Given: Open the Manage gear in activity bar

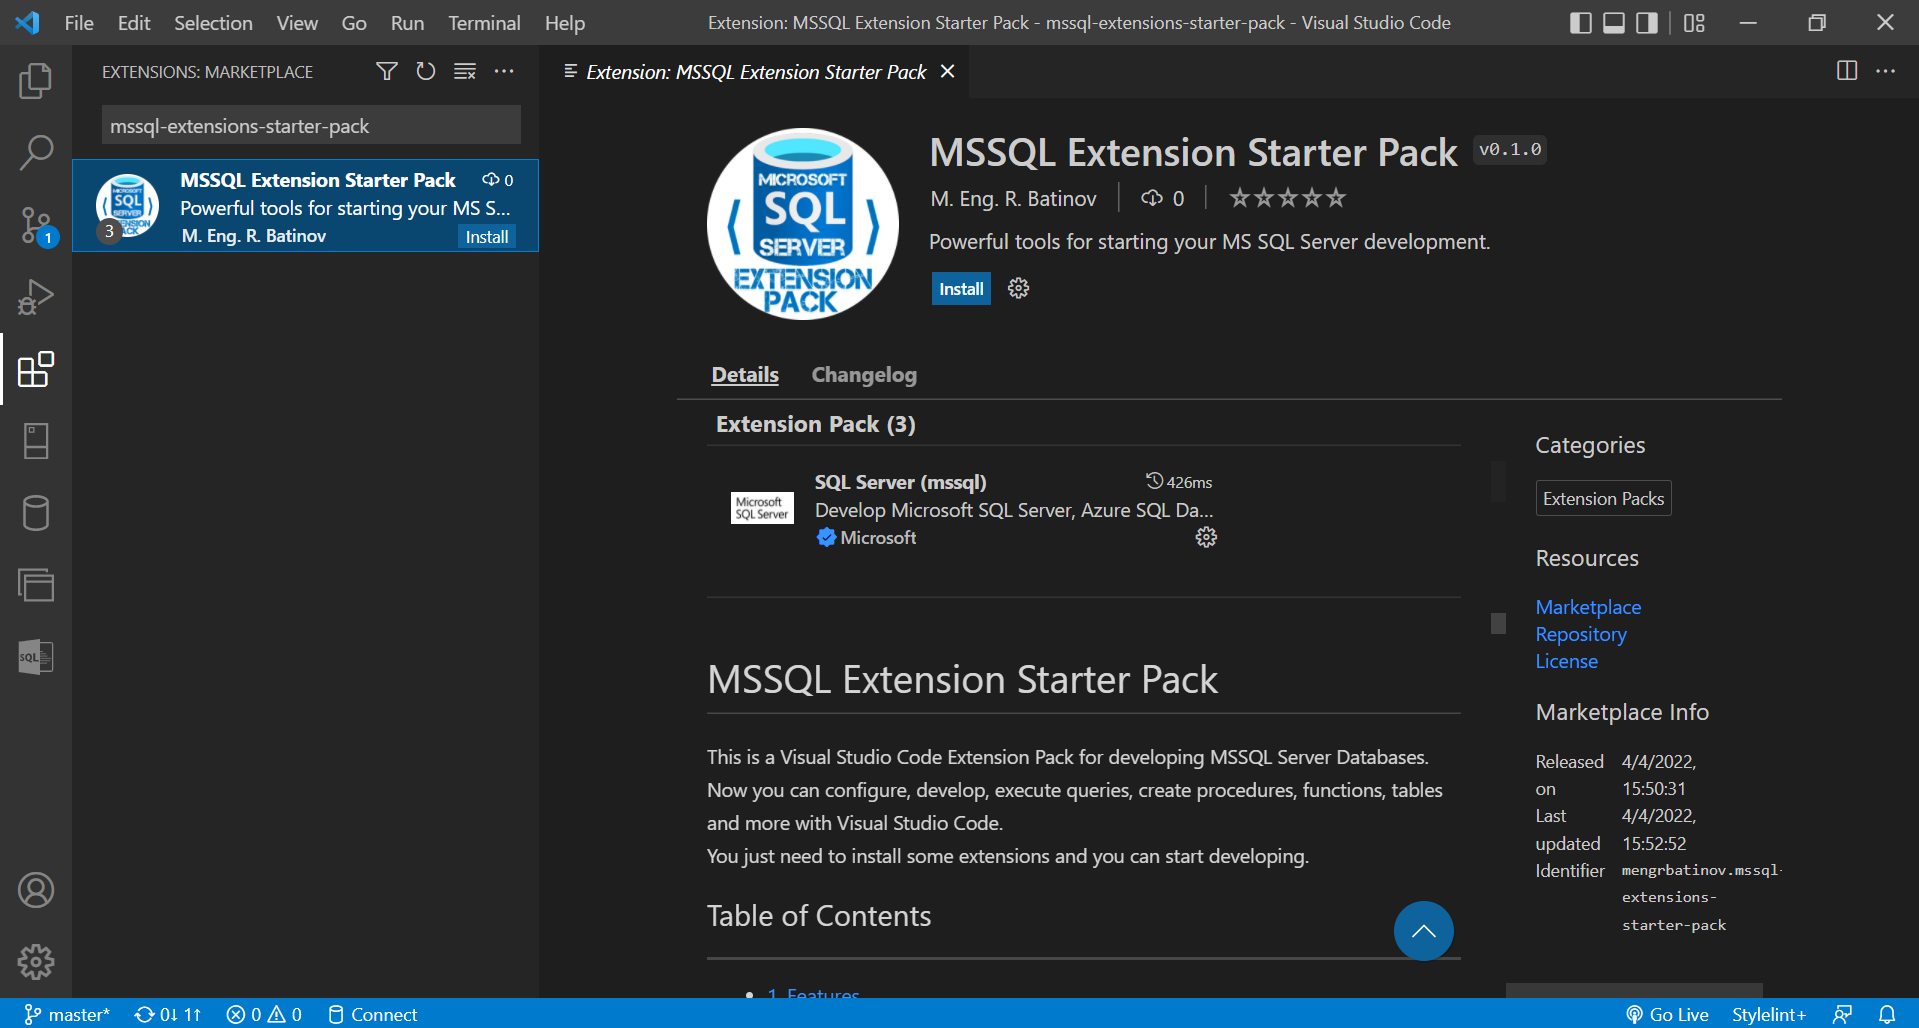Looking at the screenshot, I should tap(36, 962).
